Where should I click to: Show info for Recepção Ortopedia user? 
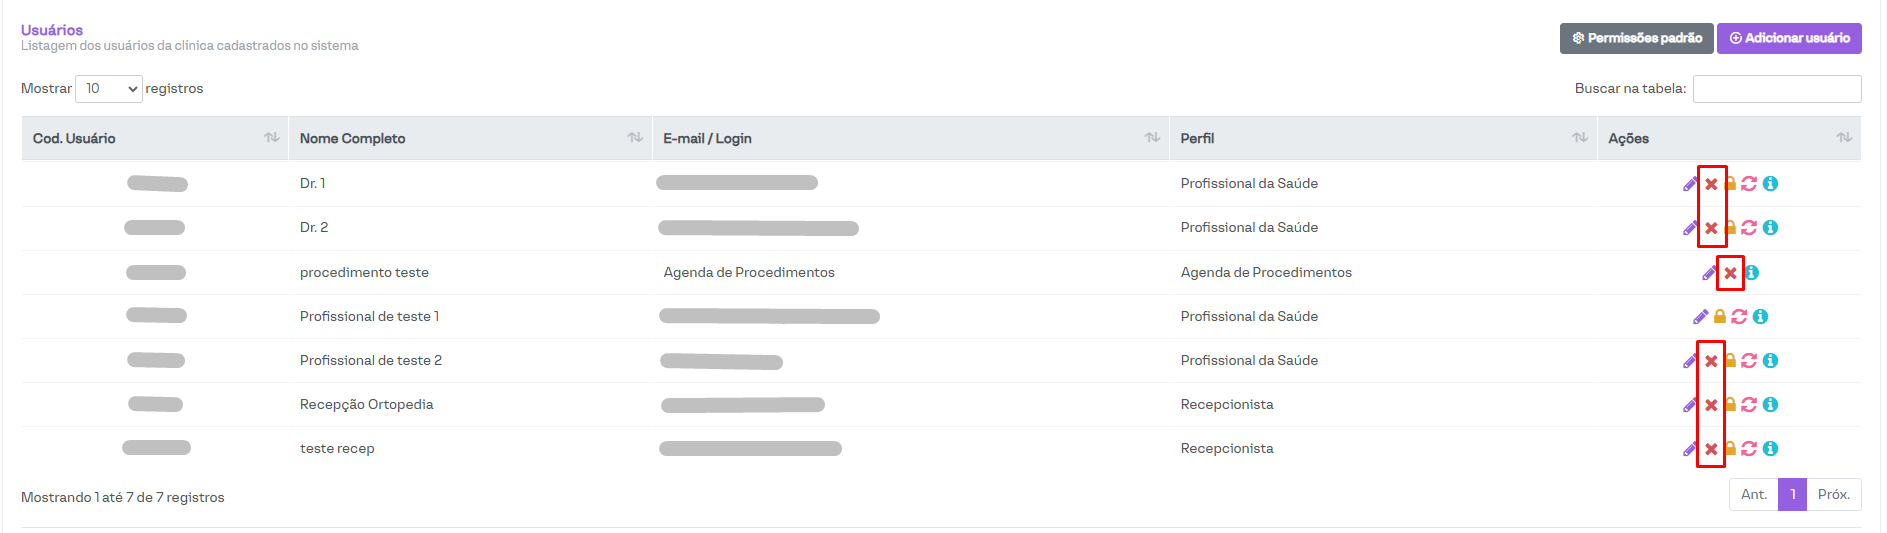pyautogui.click(x=1770, y=405)
